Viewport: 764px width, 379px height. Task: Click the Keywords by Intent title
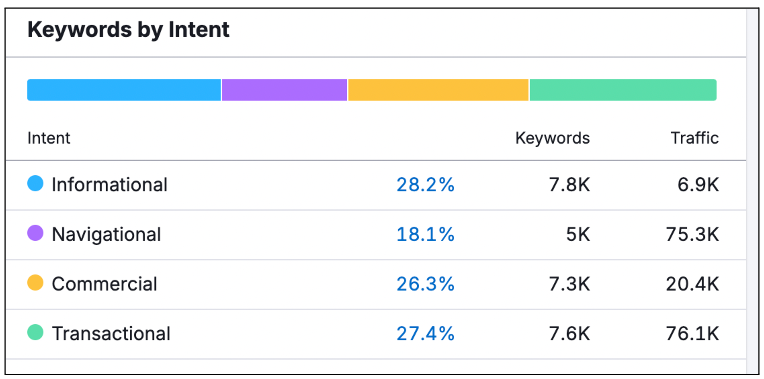tap(128, 30)
